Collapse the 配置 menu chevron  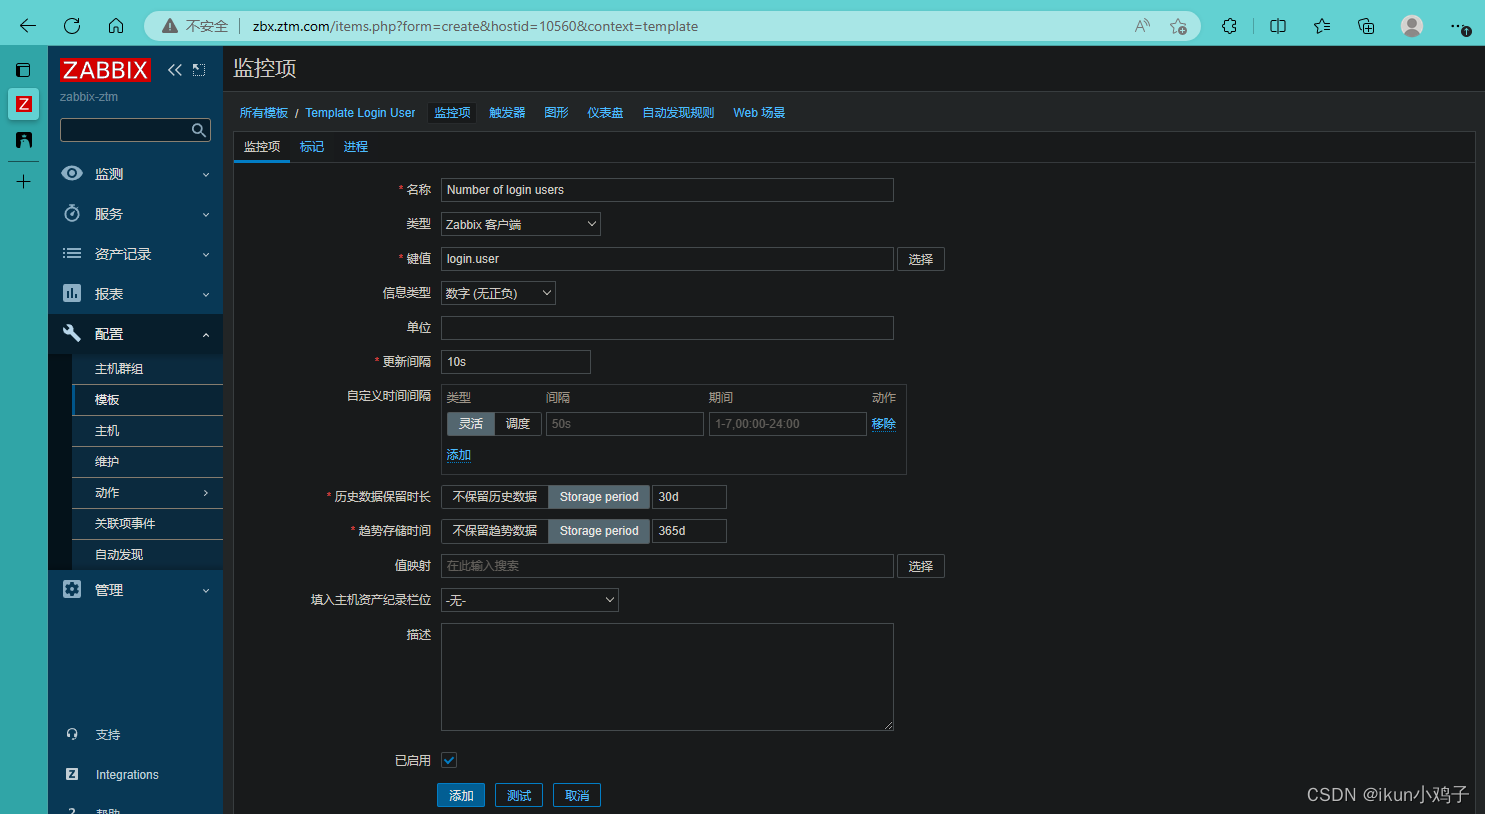point(206,335)
